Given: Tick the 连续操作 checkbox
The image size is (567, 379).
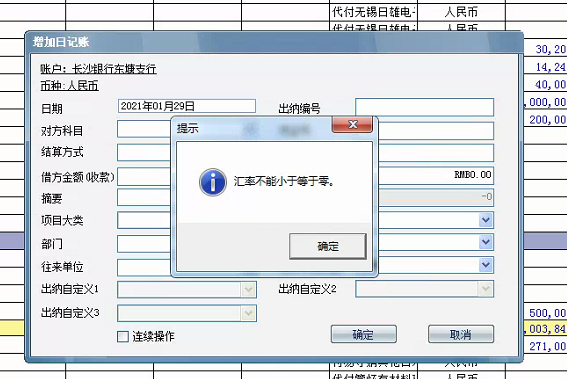Looking at the screenshot, I should (x=123, y=337).
